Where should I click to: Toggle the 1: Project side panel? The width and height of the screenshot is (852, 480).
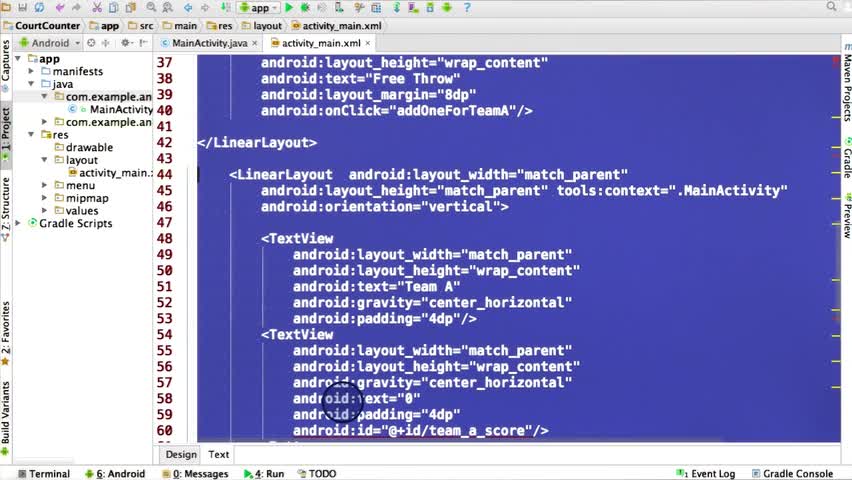[x=5, y=134]
